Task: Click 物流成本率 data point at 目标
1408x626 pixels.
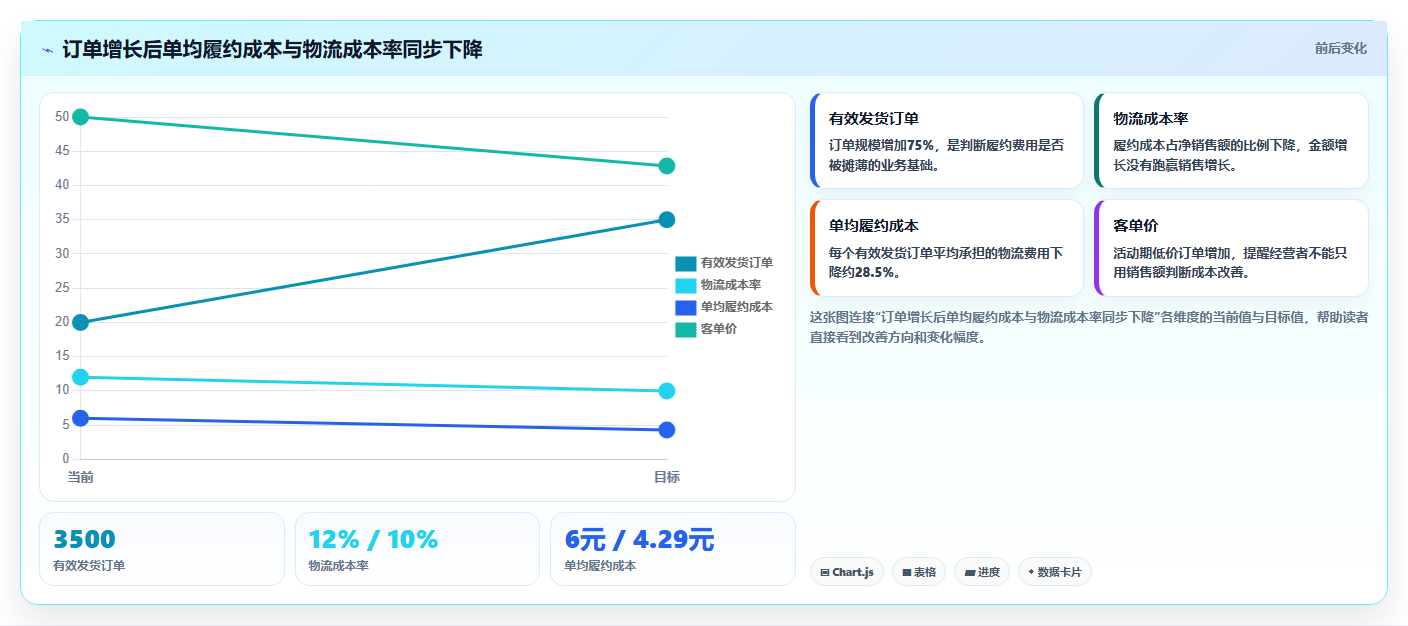Action: [667, 391]
